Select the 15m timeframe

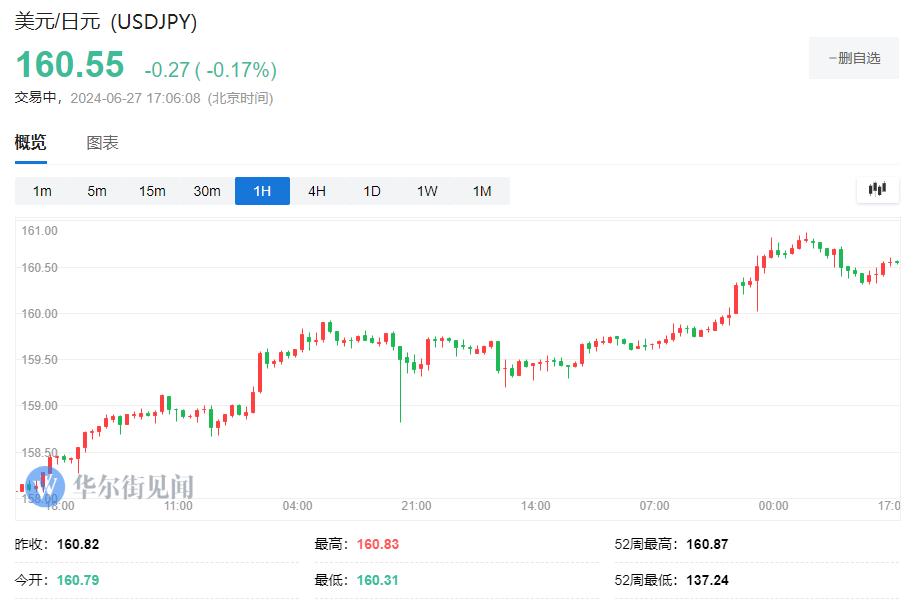coord(152,191)
